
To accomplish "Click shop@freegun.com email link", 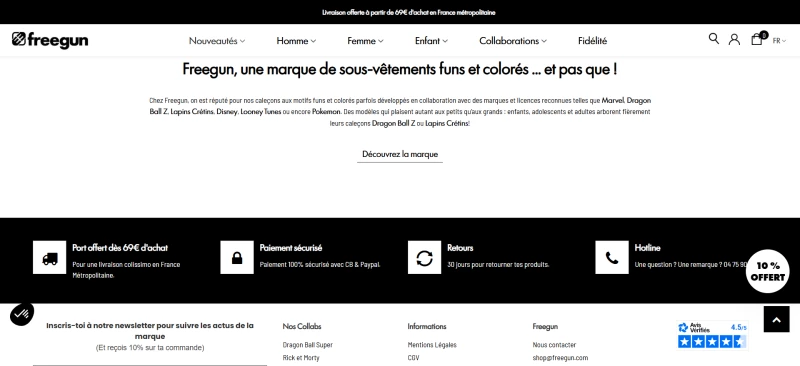I will 560,358.
